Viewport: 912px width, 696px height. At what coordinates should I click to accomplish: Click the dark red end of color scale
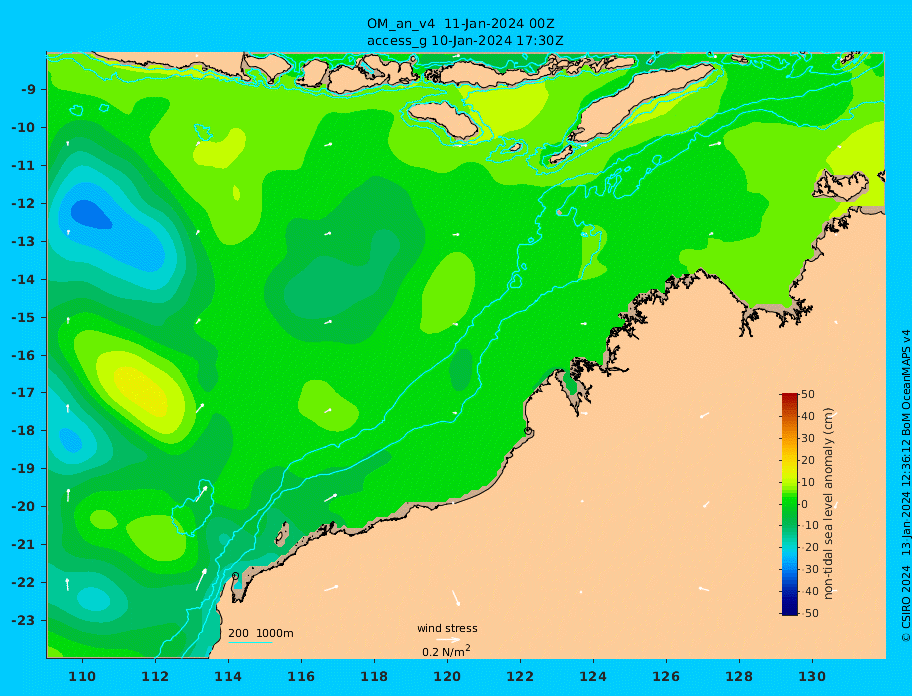click(789, 397)
